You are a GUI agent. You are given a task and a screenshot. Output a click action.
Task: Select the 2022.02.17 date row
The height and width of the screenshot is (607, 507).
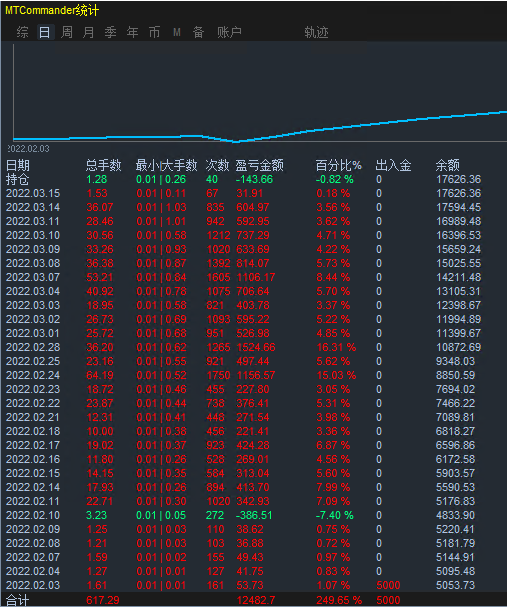coord(33,446)
